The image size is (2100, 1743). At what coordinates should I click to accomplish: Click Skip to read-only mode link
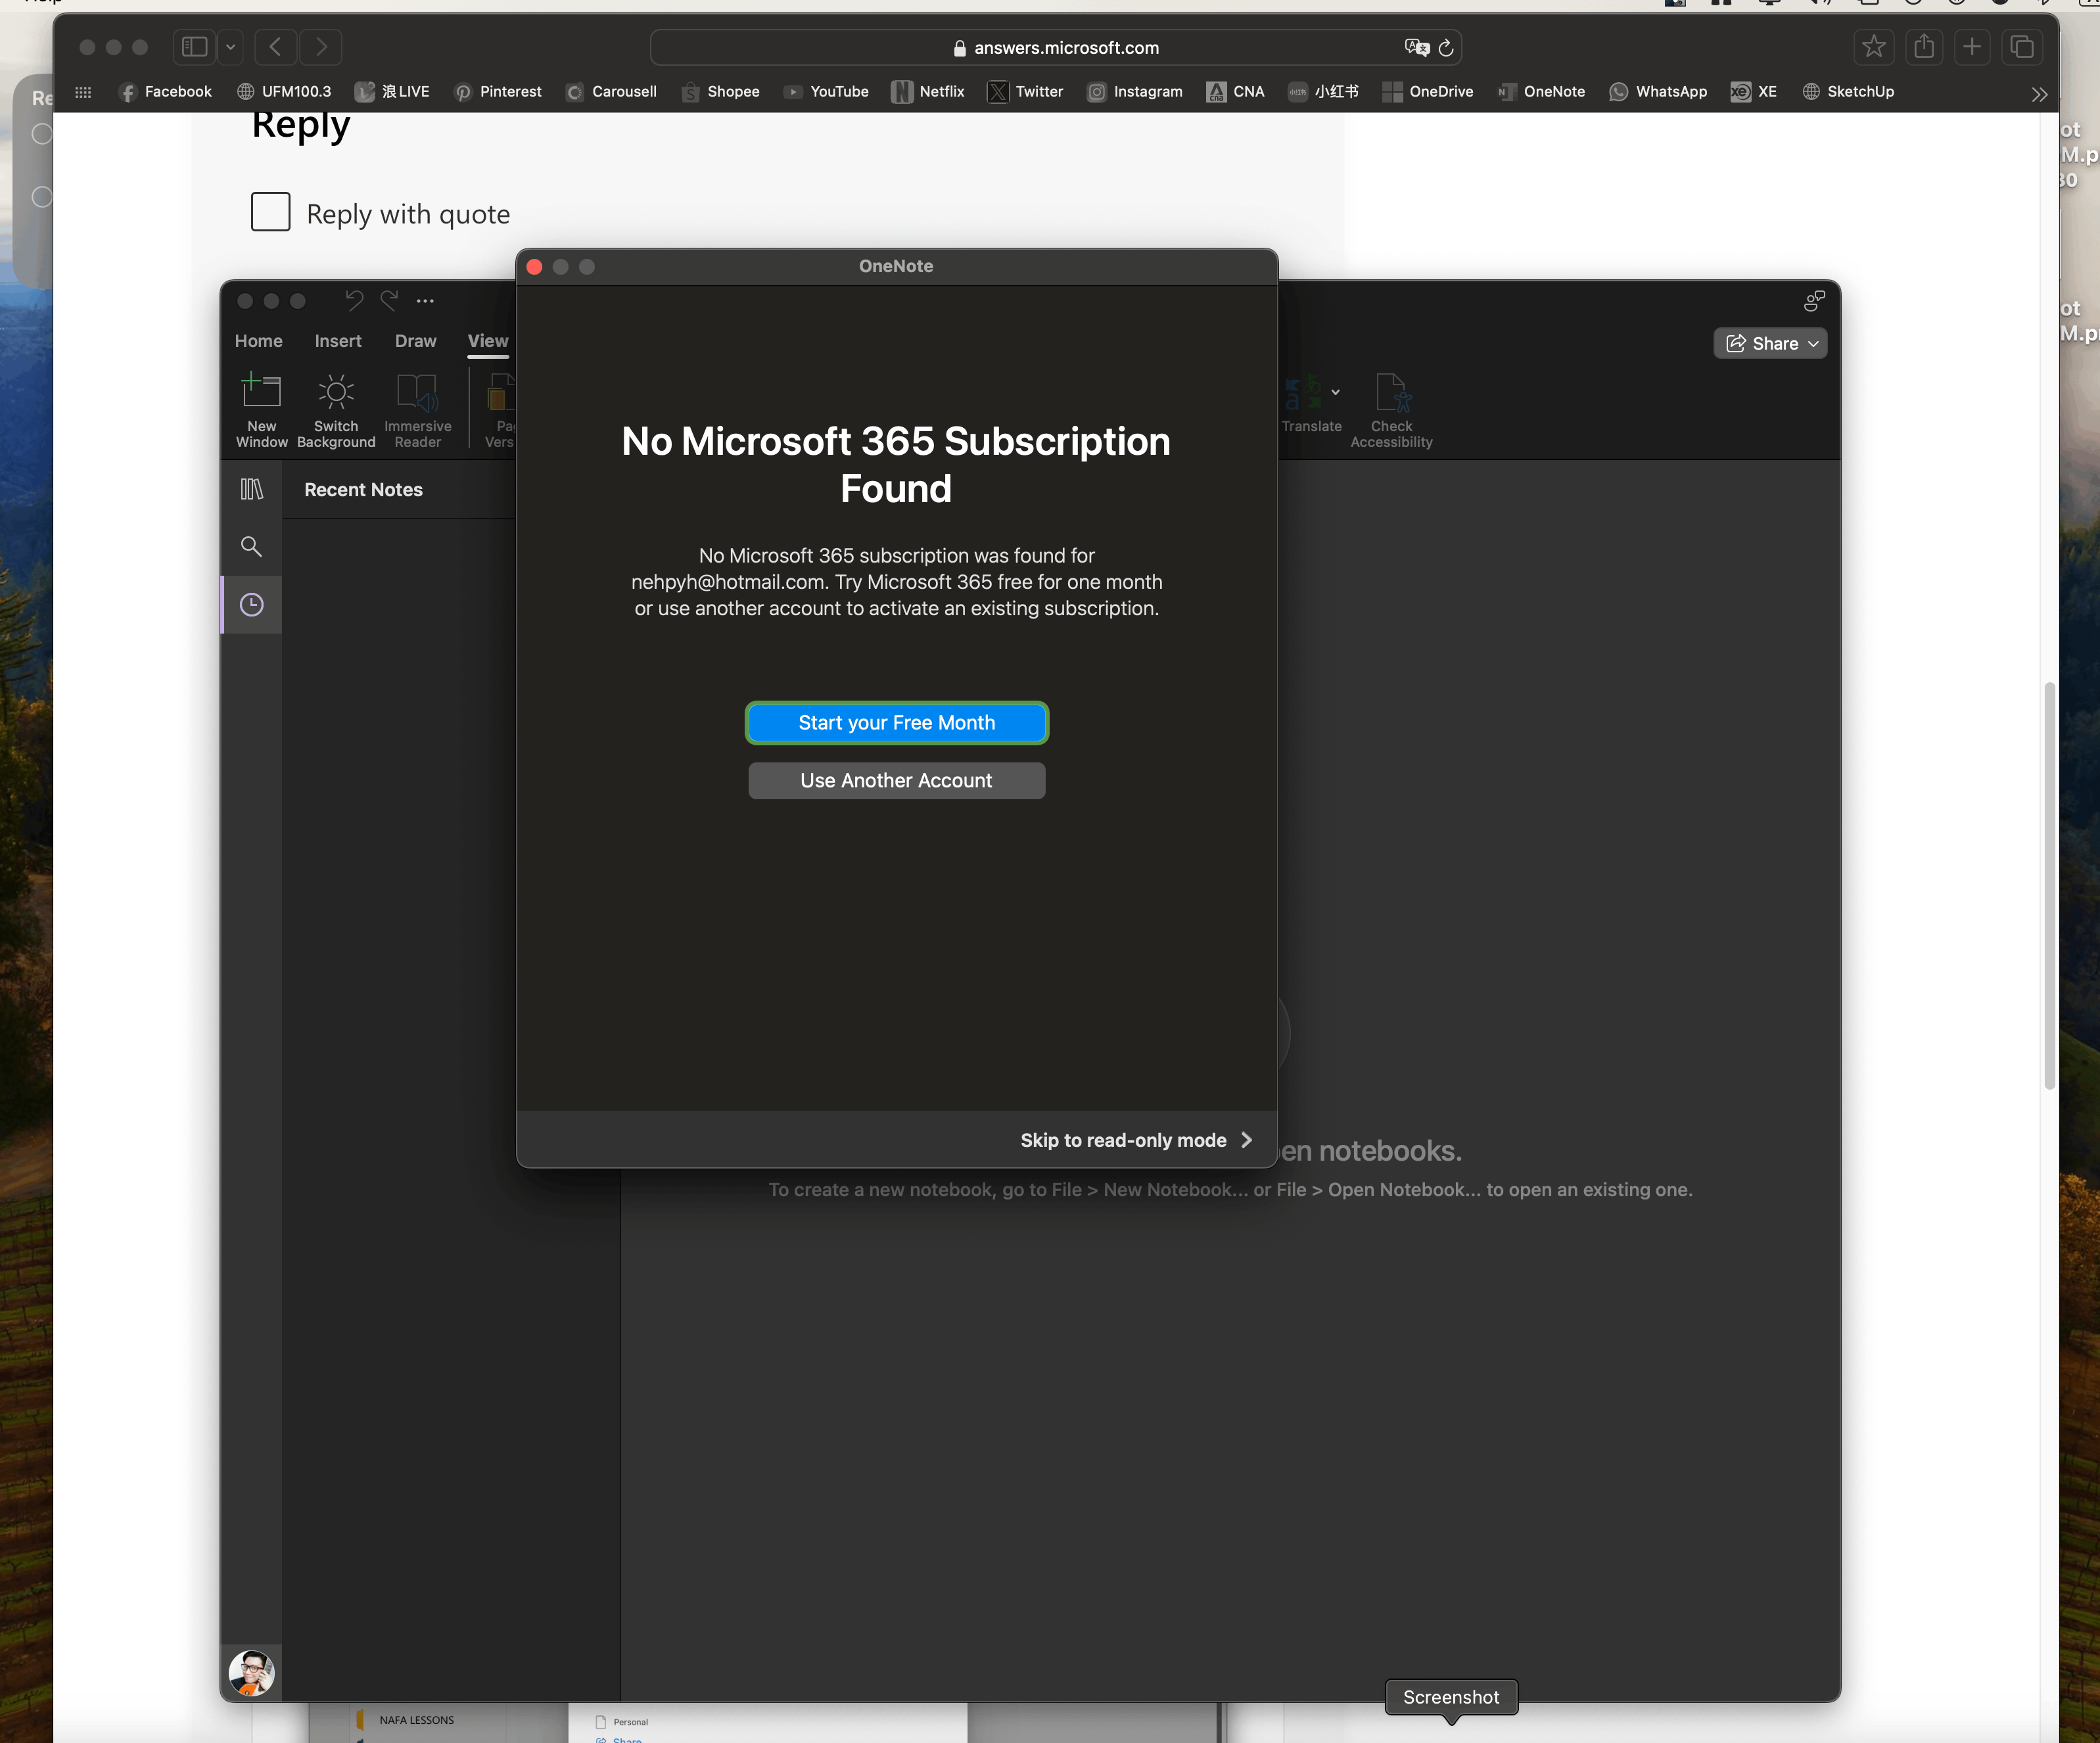click(1135, 1140)
